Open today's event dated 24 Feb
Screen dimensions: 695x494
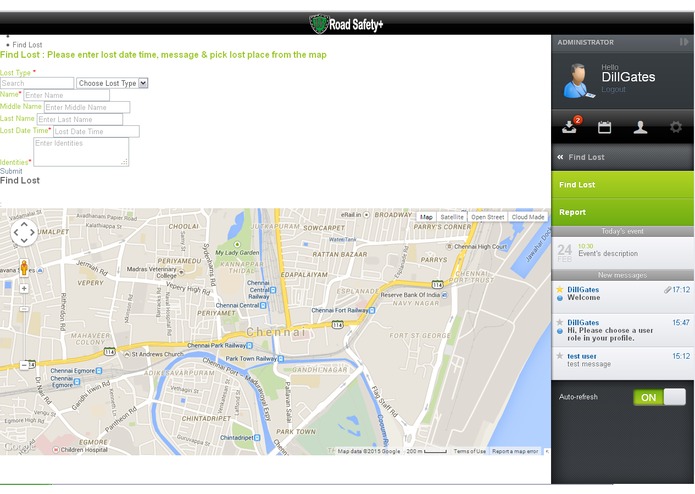click(623, 253)
